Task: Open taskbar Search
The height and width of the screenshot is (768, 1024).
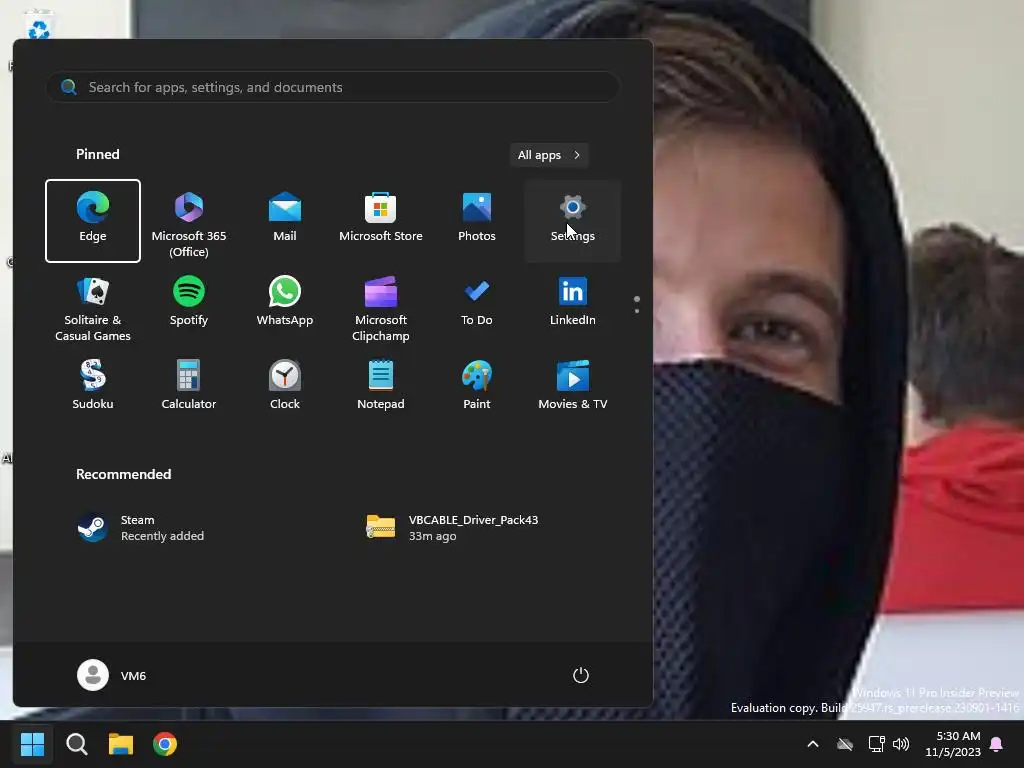Action: tap(76, 744)
